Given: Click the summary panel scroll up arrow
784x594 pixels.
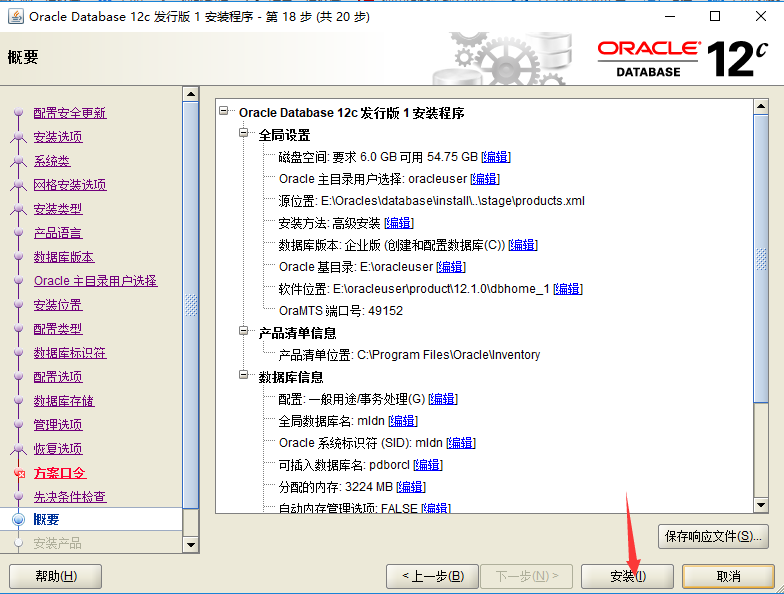Looking at the screenshot, I should point(761,106).
